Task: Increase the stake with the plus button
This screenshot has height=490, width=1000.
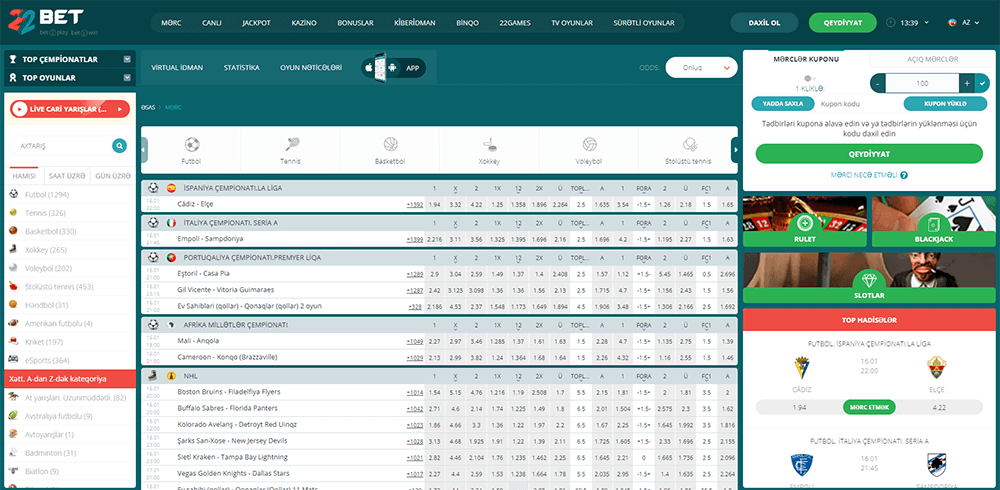Action: [x=966, y=83]
